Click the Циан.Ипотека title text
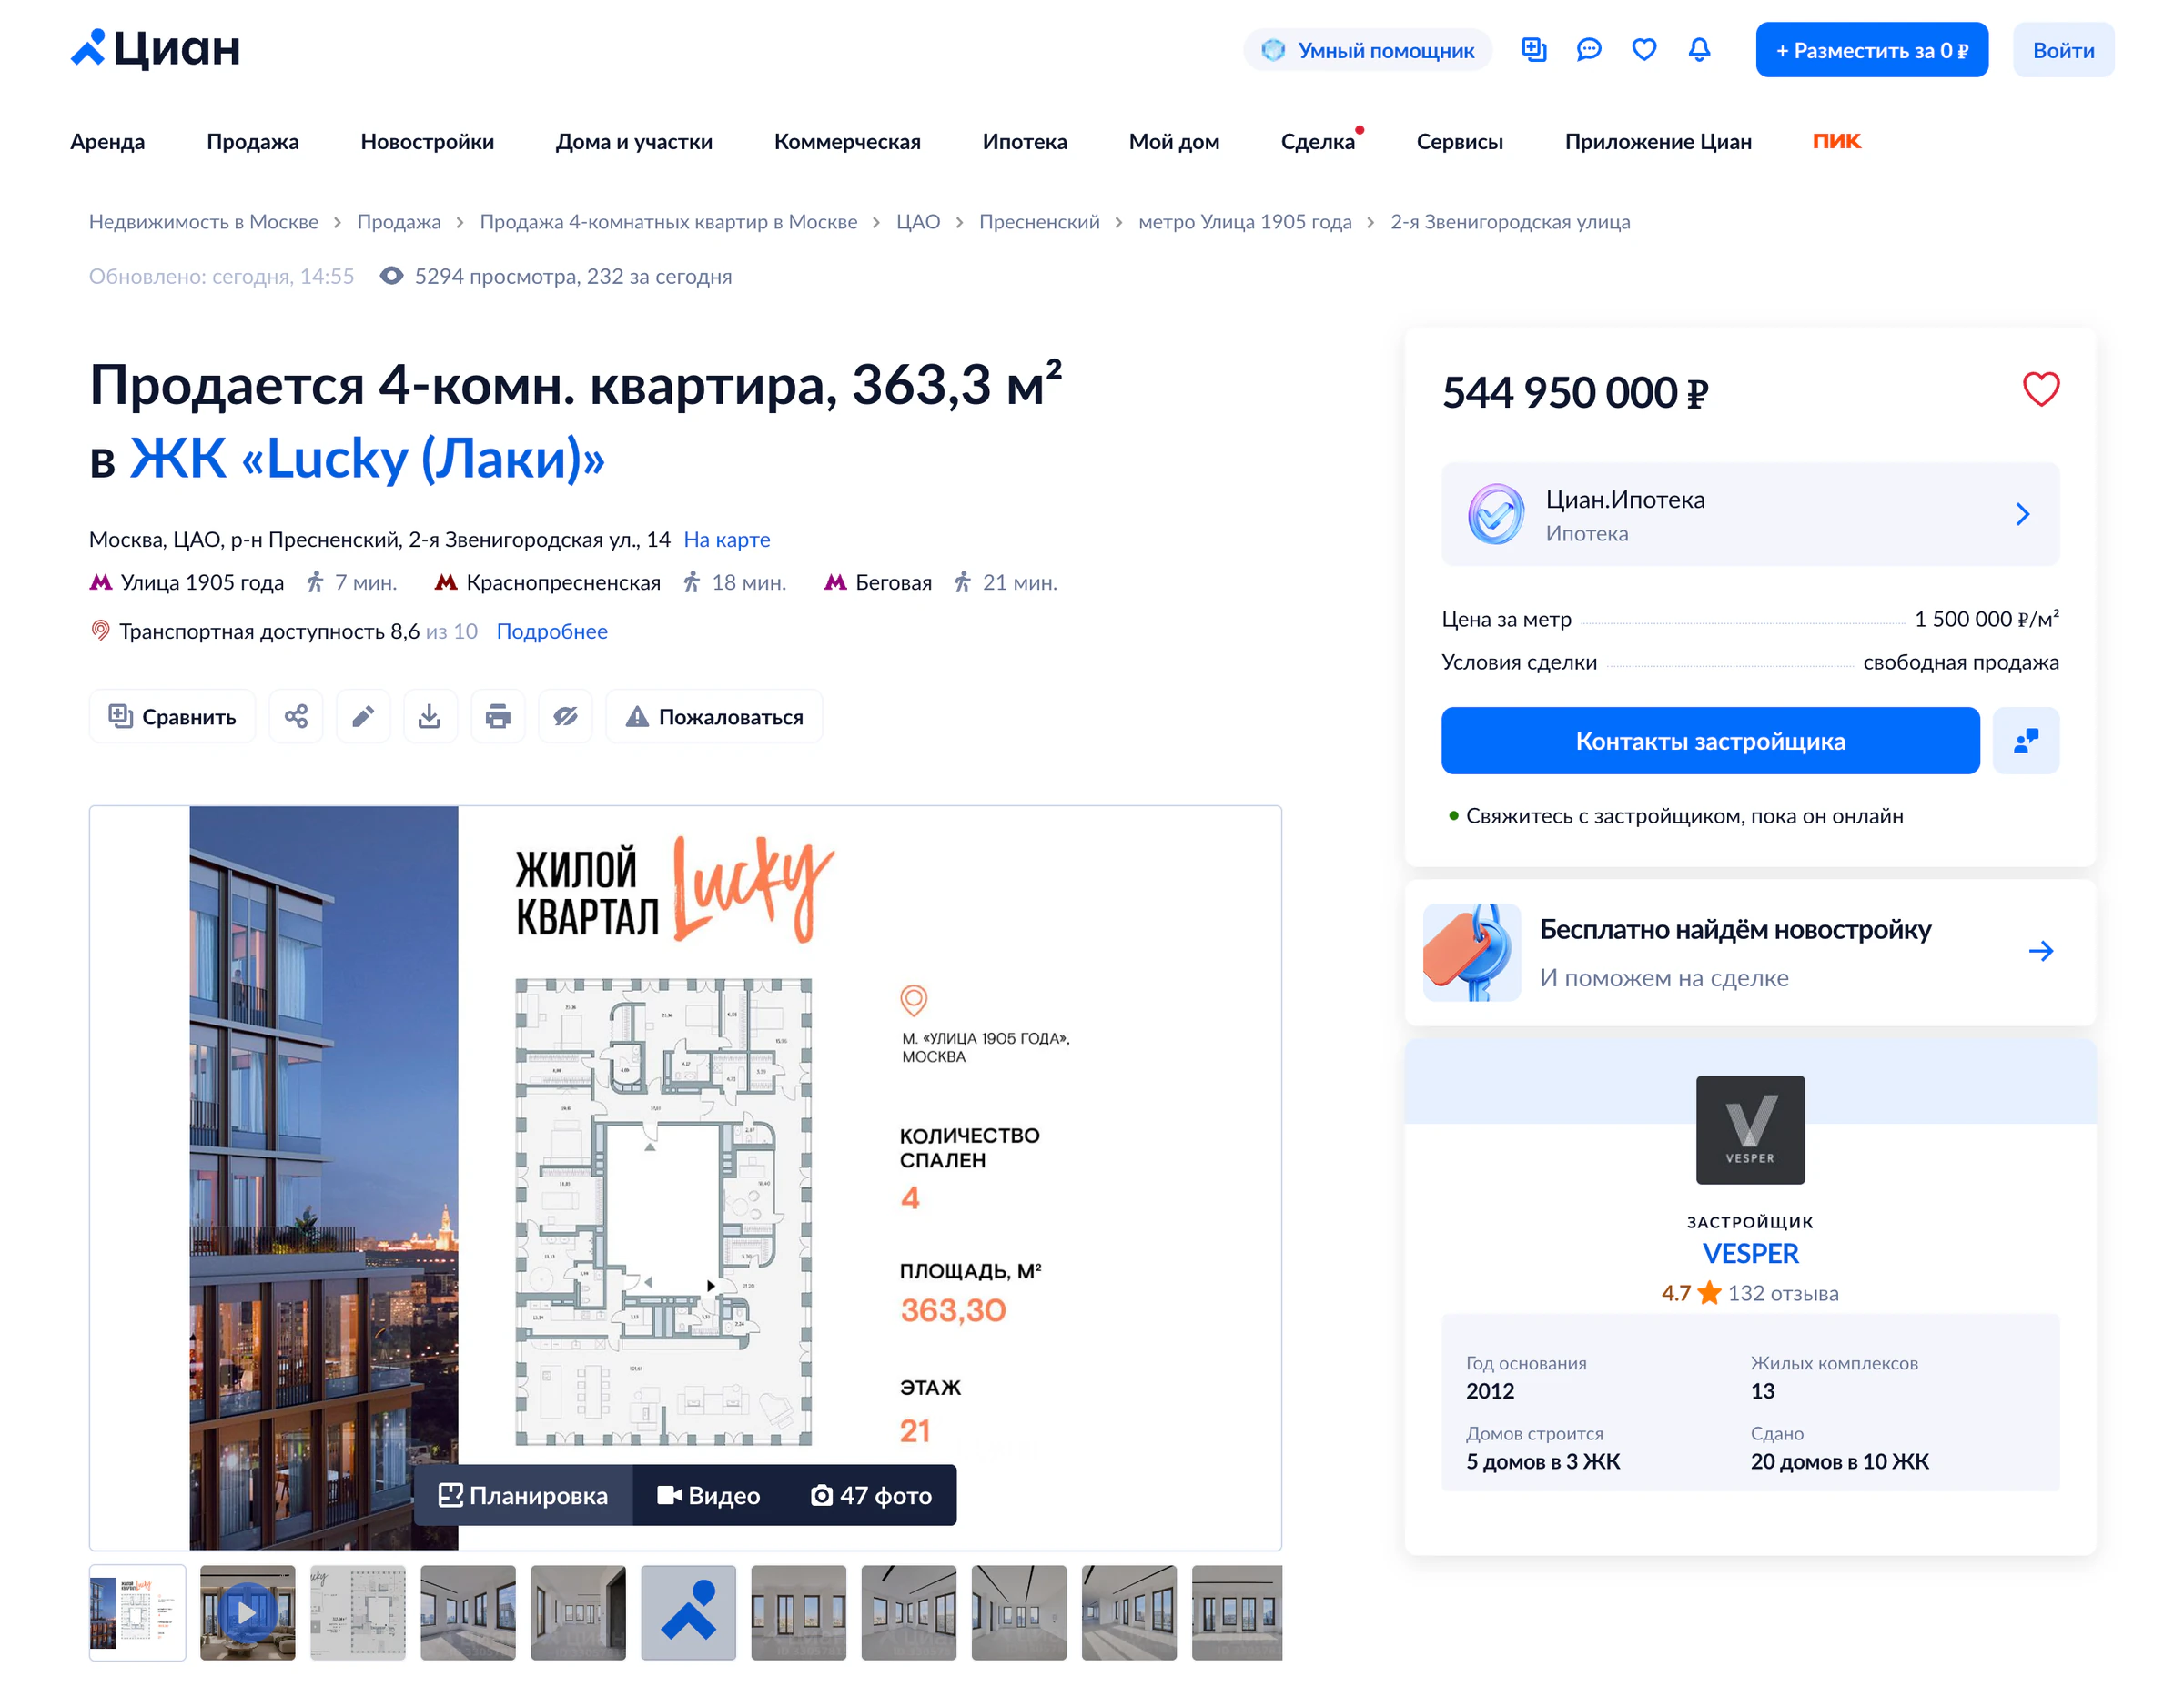Viewport: 2184px width, 1697px height. 1625,500
